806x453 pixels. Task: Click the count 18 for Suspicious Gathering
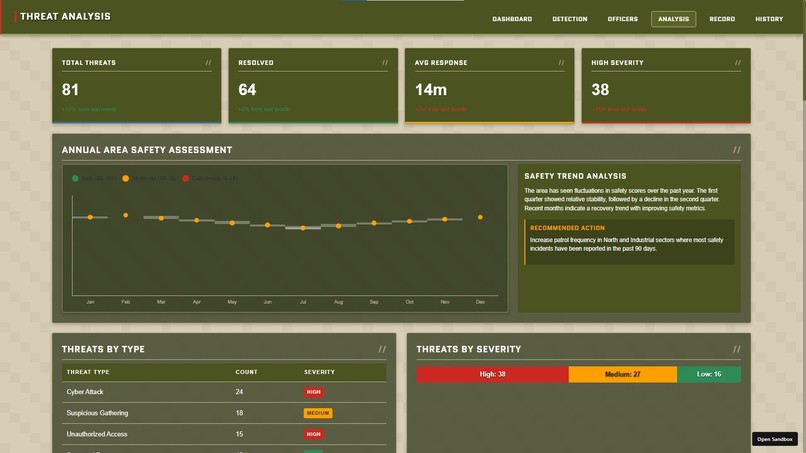(x=239, y=413)
